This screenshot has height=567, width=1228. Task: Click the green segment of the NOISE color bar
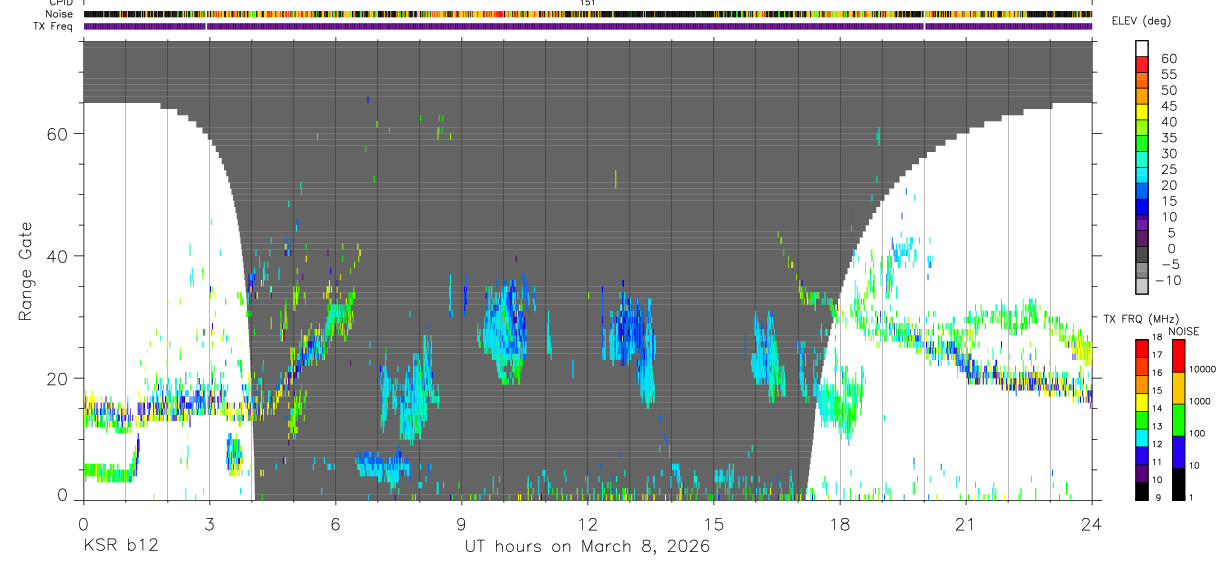(1179, 419)
